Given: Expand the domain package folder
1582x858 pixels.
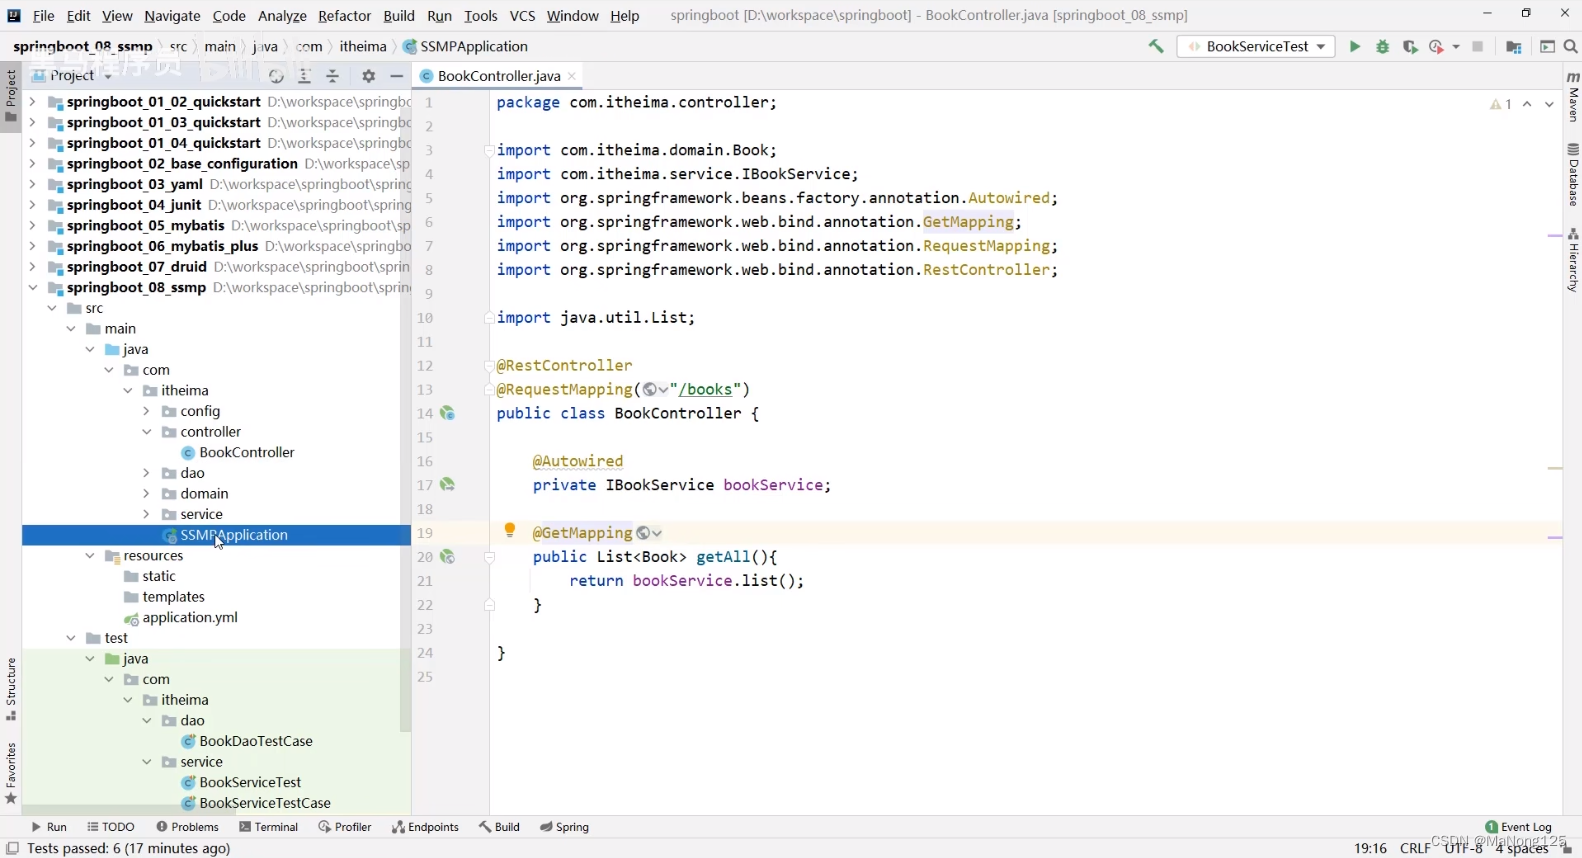Looking at the screenshot, I should [x=146, y=494].
